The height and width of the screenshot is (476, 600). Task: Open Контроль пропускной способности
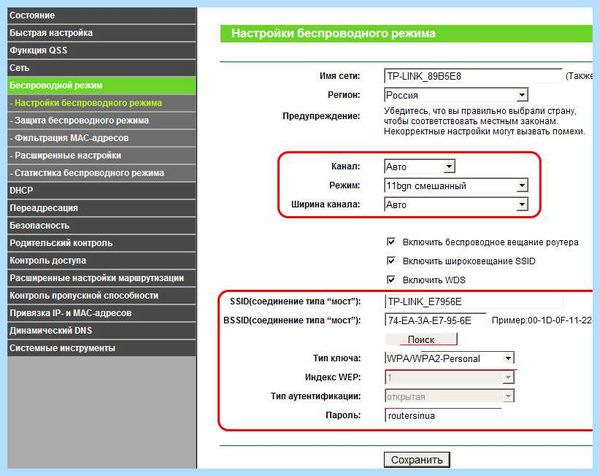pyautogui.click(x=101, y=295)
